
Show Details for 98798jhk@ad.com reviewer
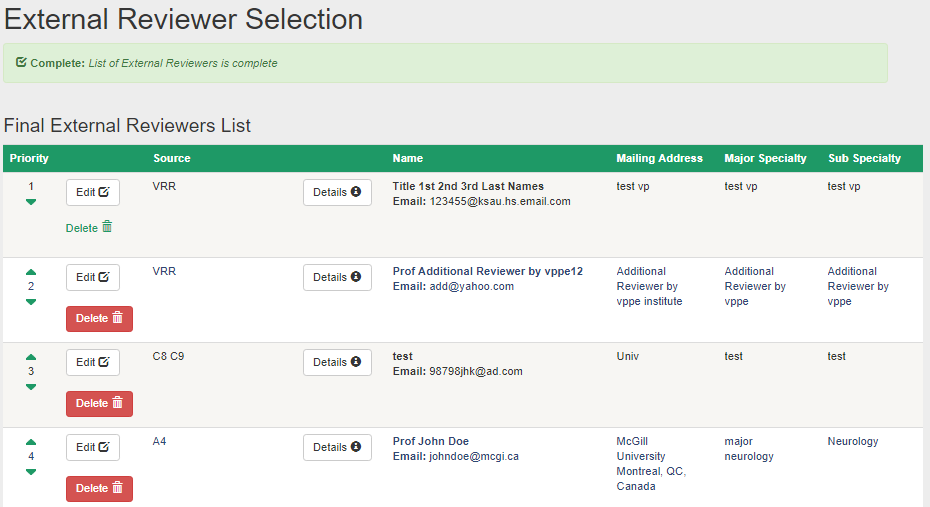tap(337, 362)
